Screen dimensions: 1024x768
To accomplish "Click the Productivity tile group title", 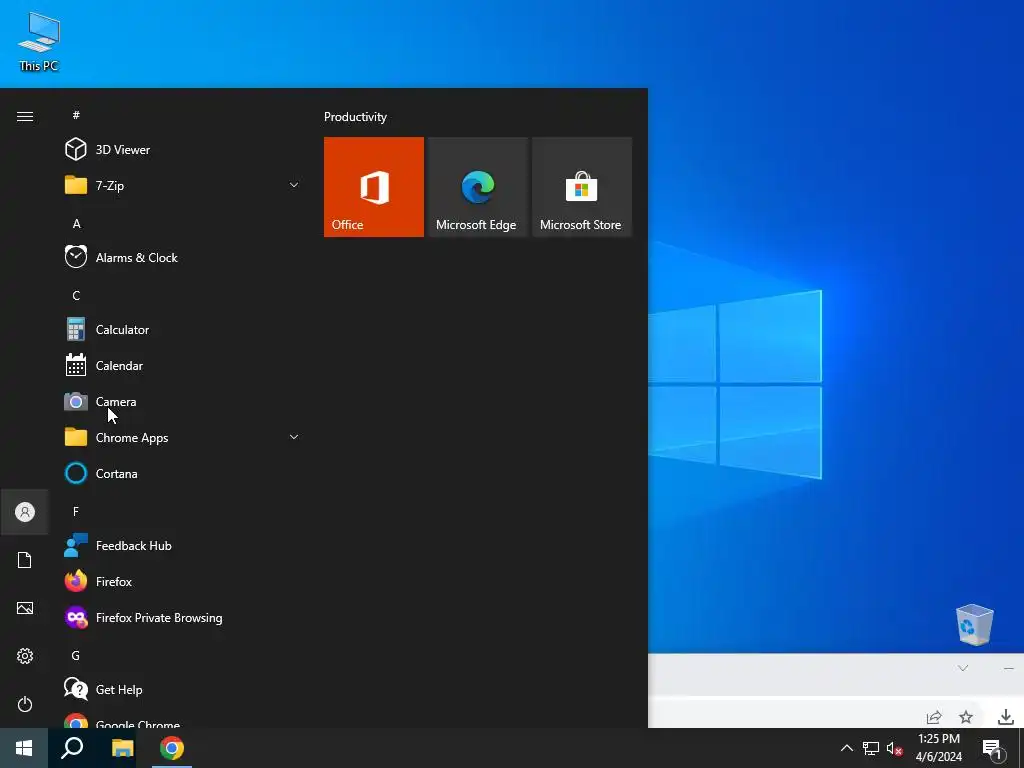I will tap(355, 117).
